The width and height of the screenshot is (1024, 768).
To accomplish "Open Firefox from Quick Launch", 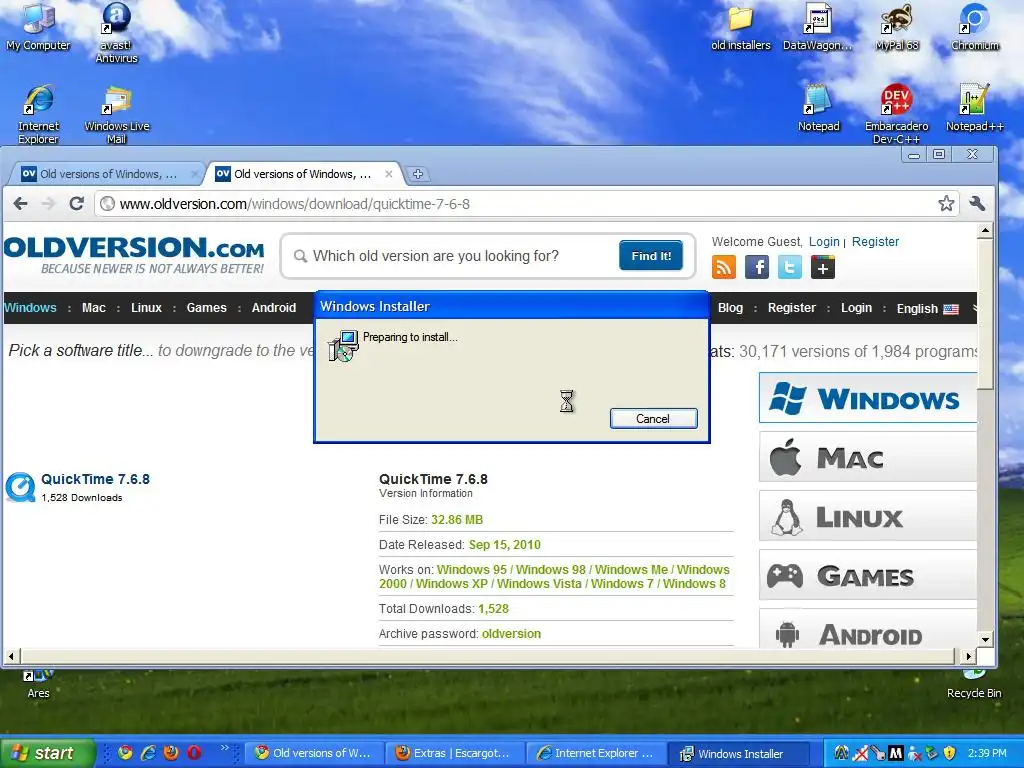I will (x=171, y=752).
